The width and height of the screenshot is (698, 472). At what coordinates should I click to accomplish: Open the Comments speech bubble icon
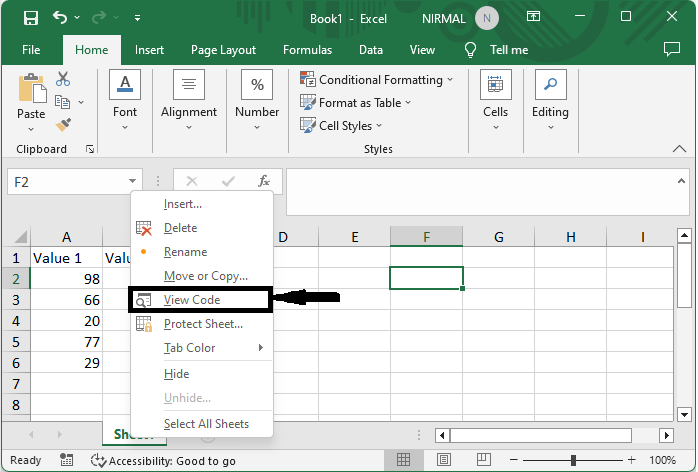[672, 49]
